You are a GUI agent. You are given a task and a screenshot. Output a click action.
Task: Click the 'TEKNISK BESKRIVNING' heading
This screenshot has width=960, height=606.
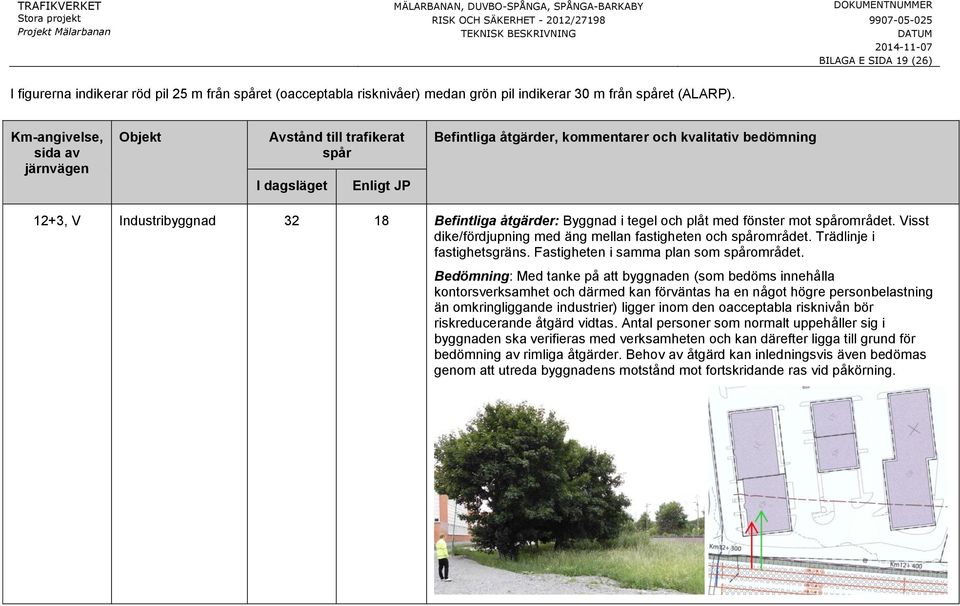[518, 34]
